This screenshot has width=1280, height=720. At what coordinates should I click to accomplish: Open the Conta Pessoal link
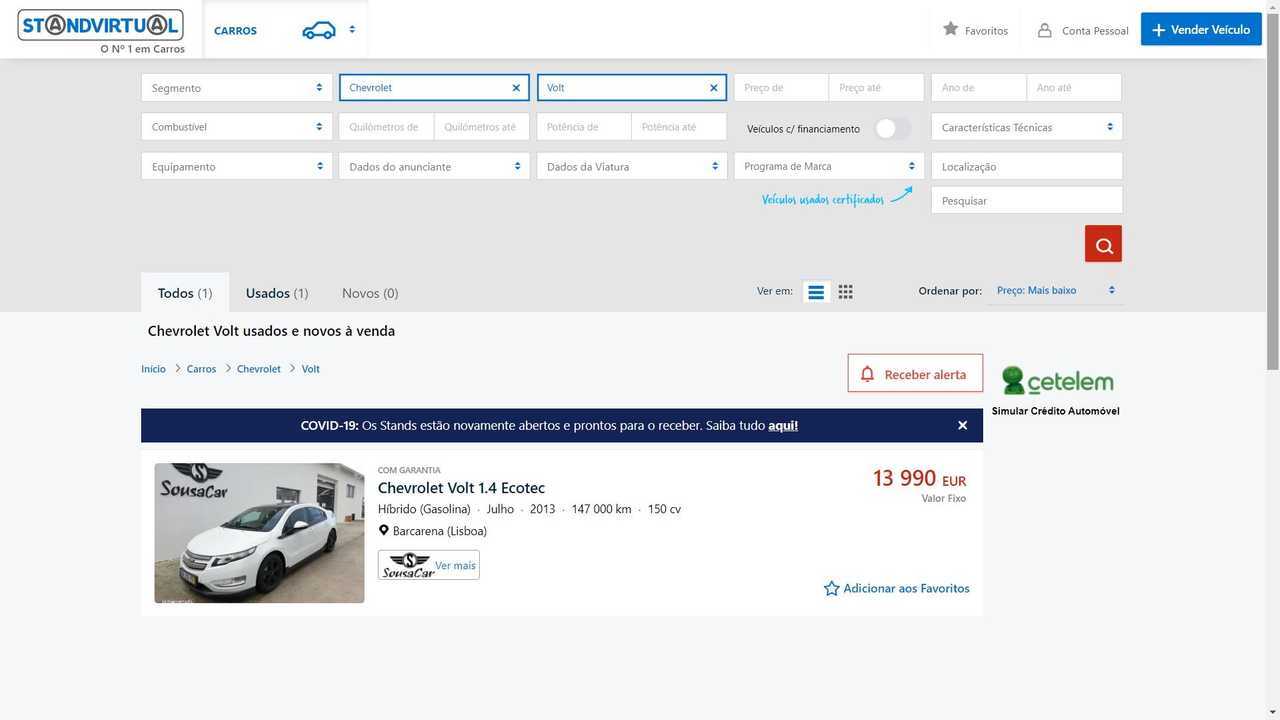tap(1095, 31)
